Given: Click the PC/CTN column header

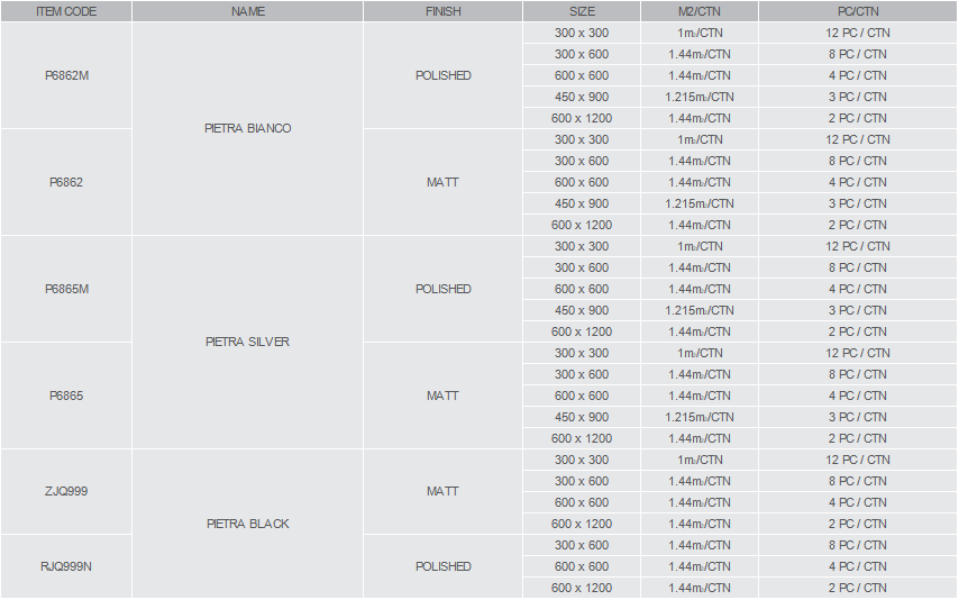Looking at the screenshot, I should pyautogui.click(x=858, y=11).
